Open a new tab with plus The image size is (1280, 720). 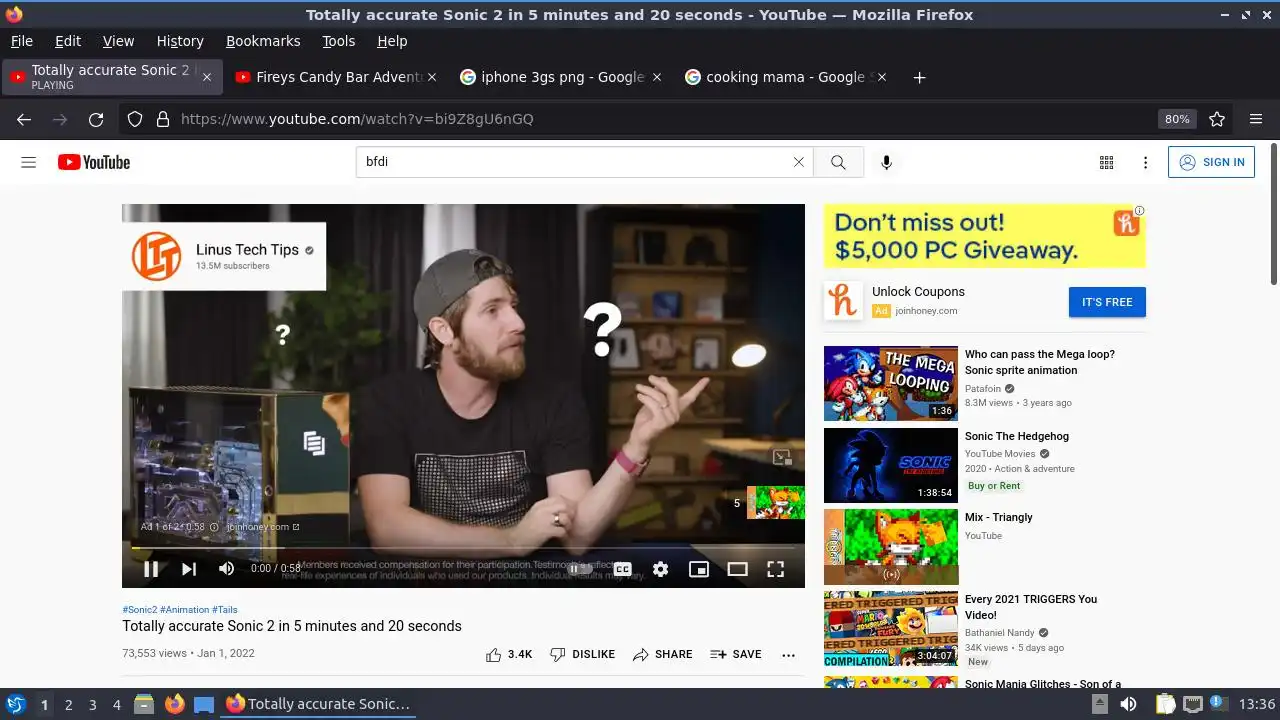[x=919, y=77]
